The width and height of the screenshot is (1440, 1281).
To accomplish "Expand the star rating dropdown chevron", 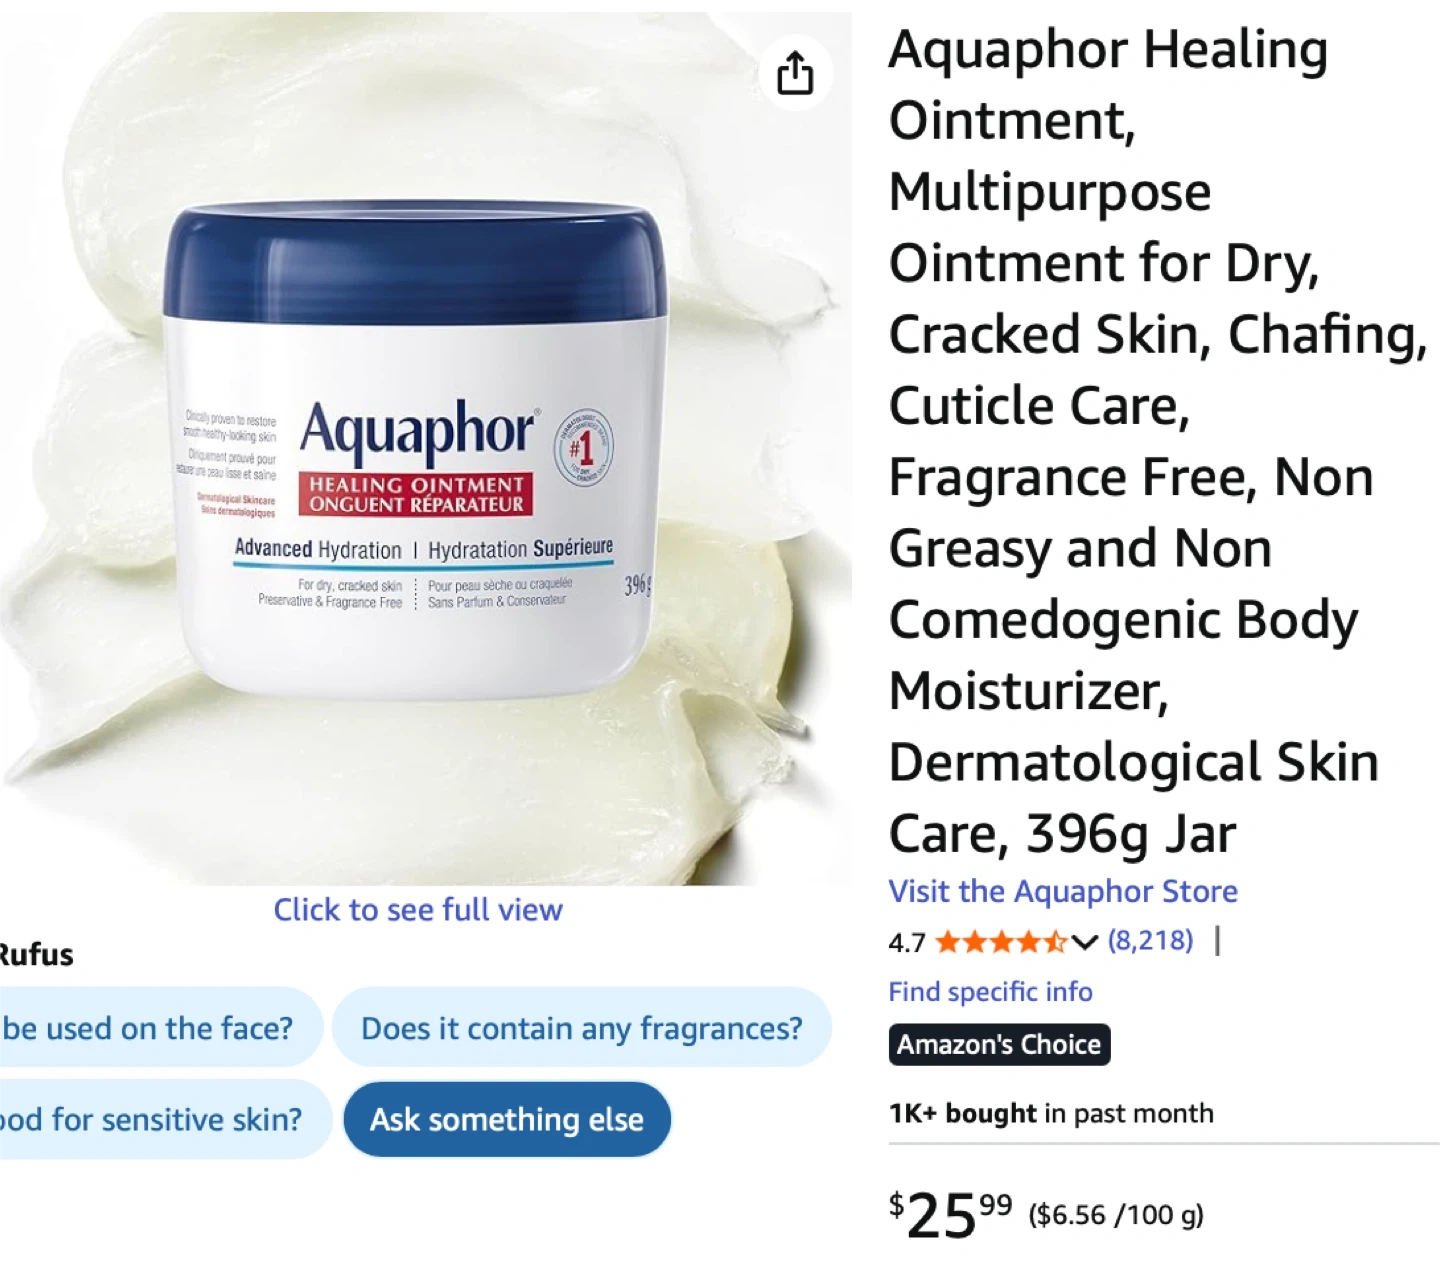I will 1085,942.
